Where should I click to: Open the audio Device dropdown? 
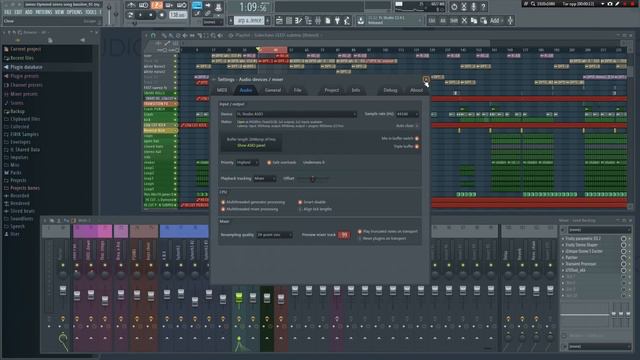coord(296,114)
